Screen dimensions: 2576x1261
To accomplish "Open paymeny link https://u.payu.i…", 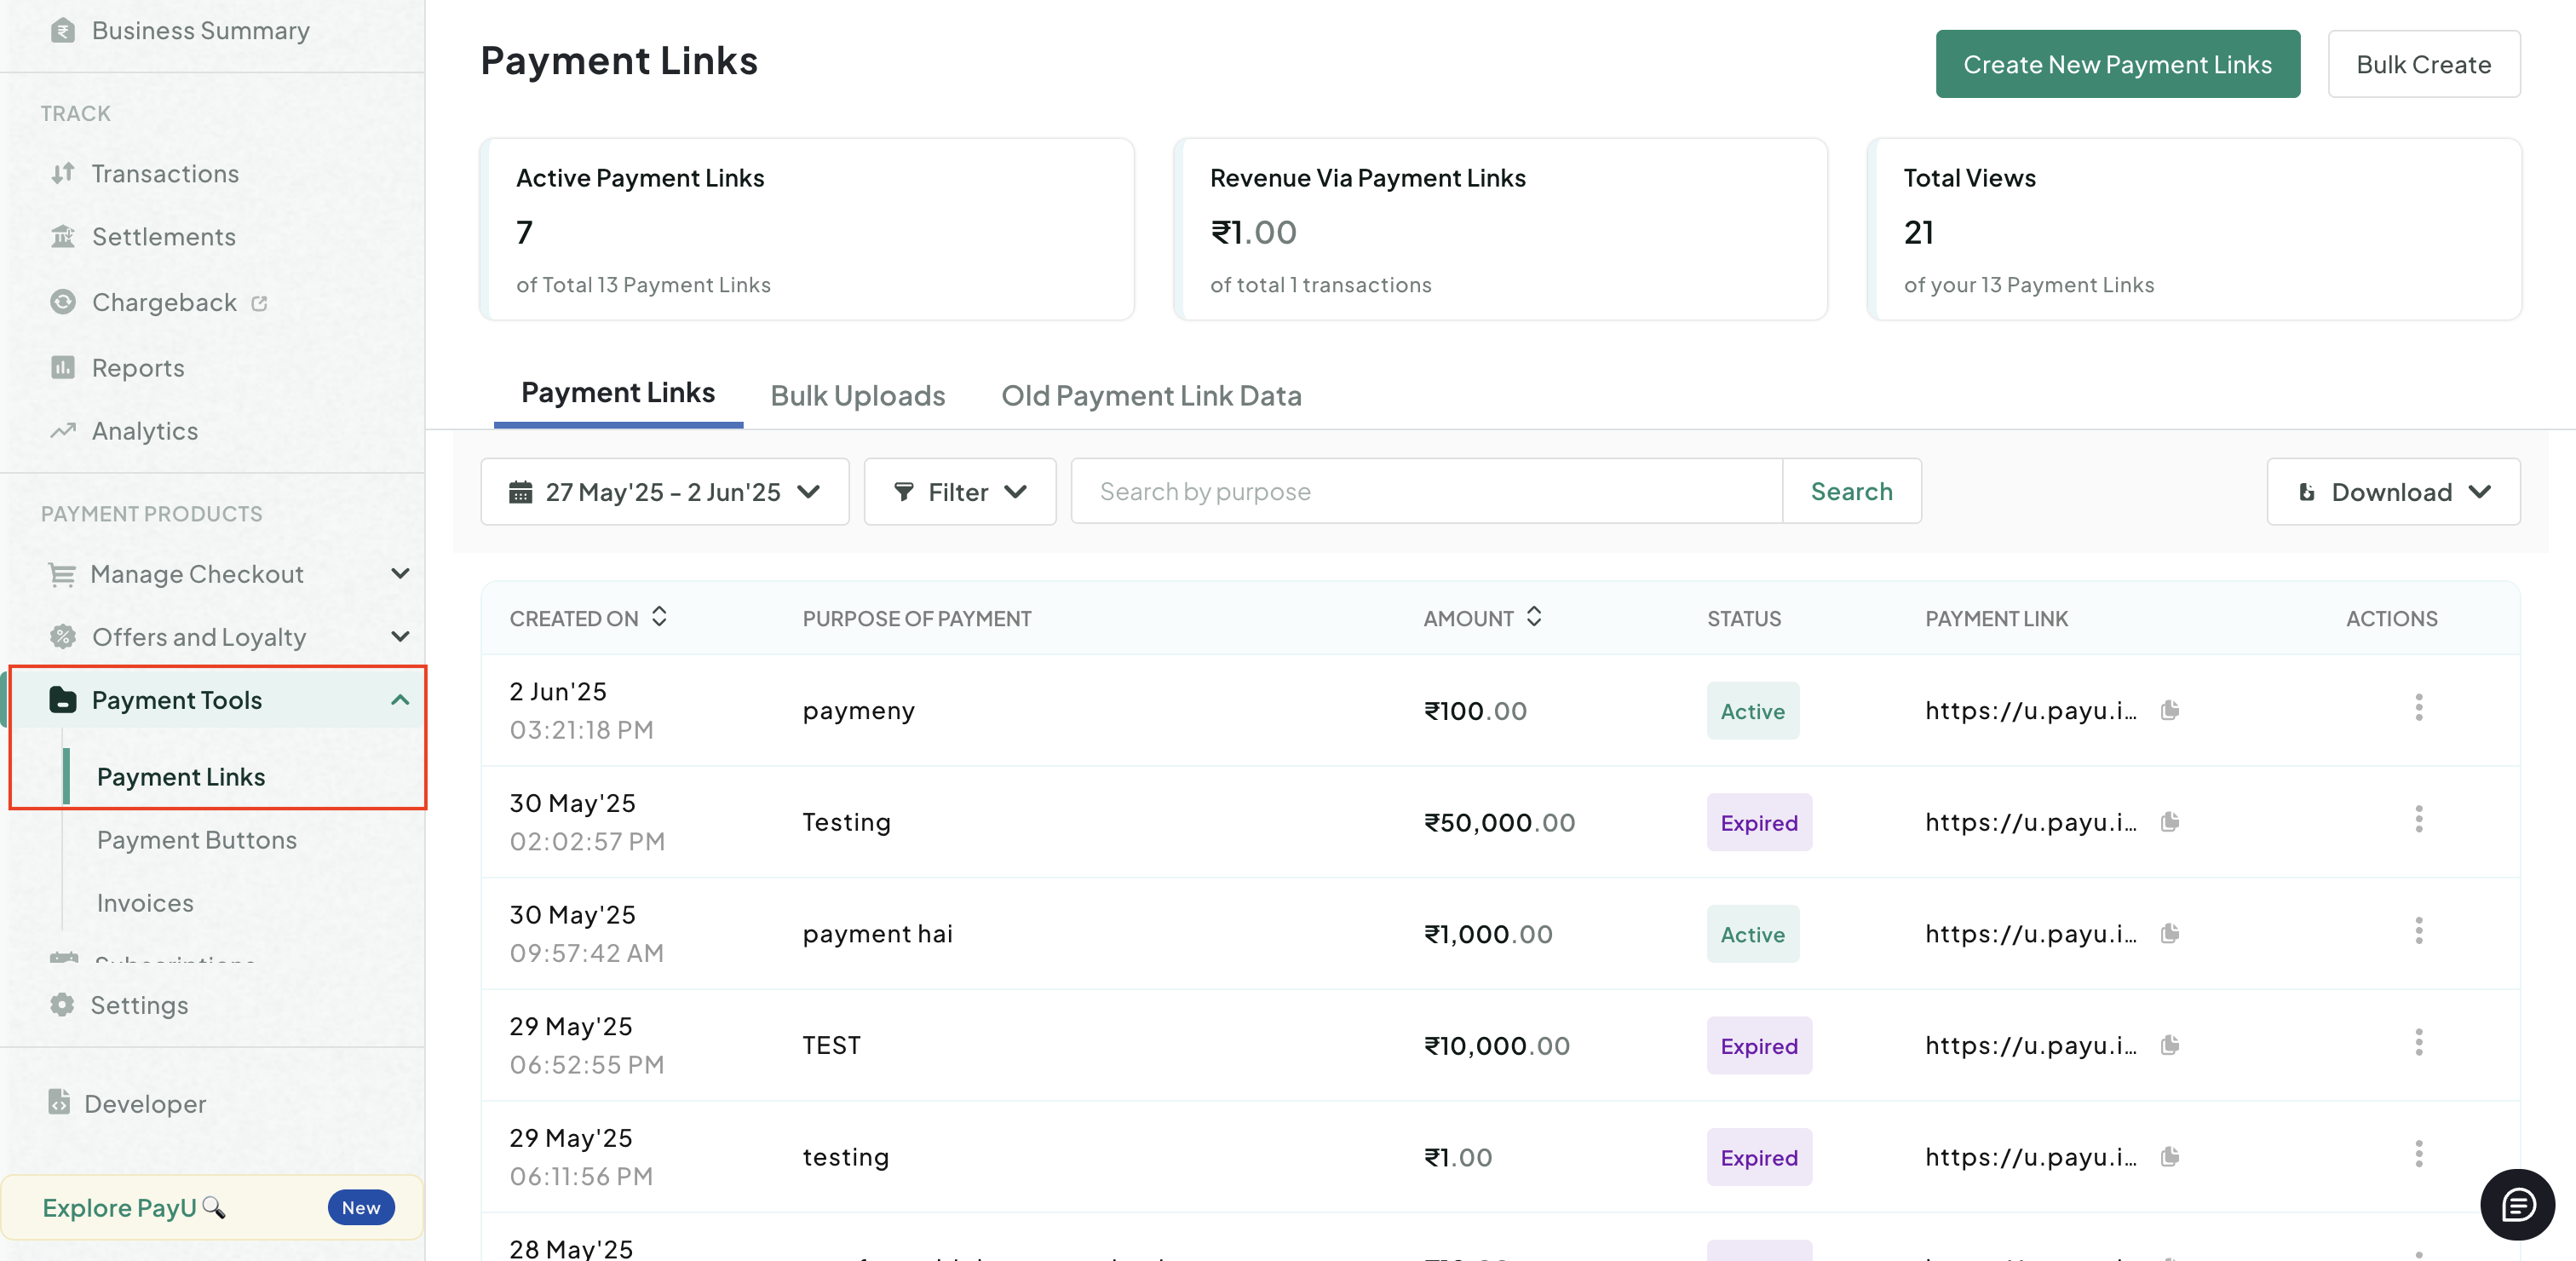I will pyautogui.click(x=2031, y=711).
